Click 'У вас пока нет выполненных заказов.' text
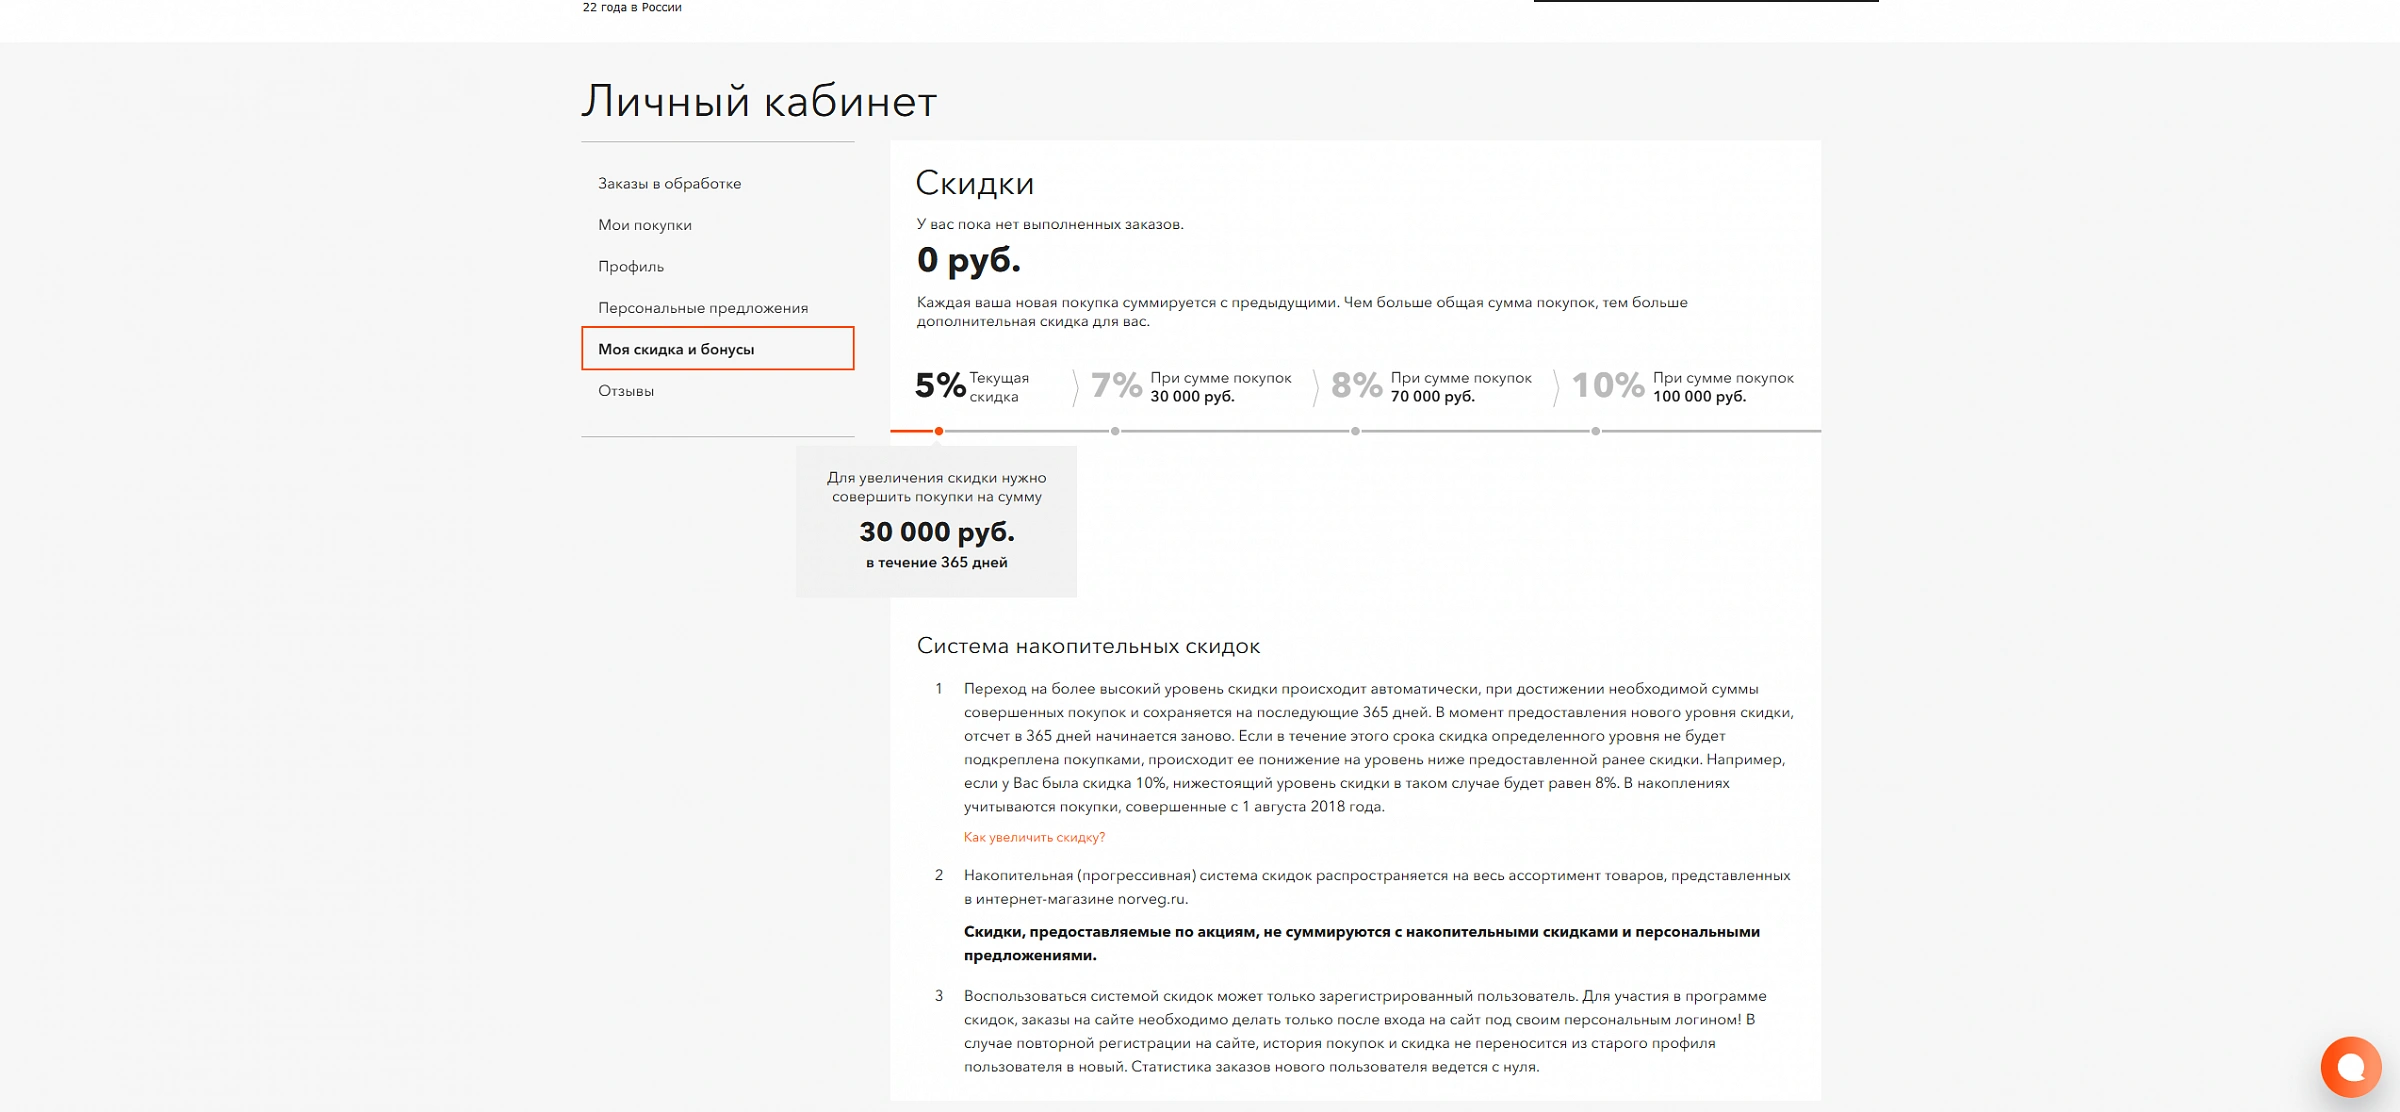Viewport: 2400px width, 1112px height. [x=1050, y=224]
